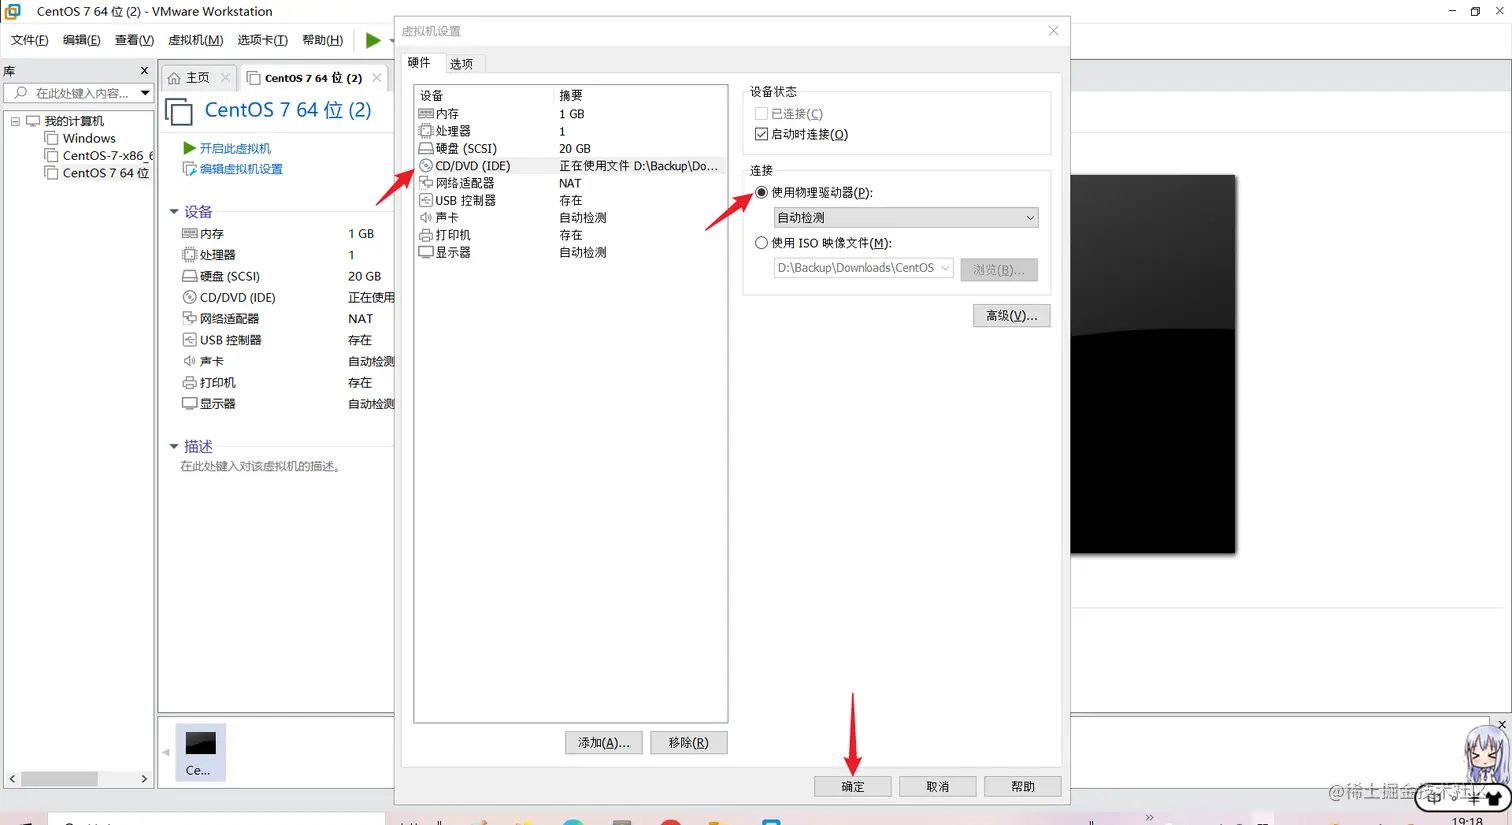Click the network adapter icon in settings list
This screenshot has width=1512, height=825.
click(426, 183)
